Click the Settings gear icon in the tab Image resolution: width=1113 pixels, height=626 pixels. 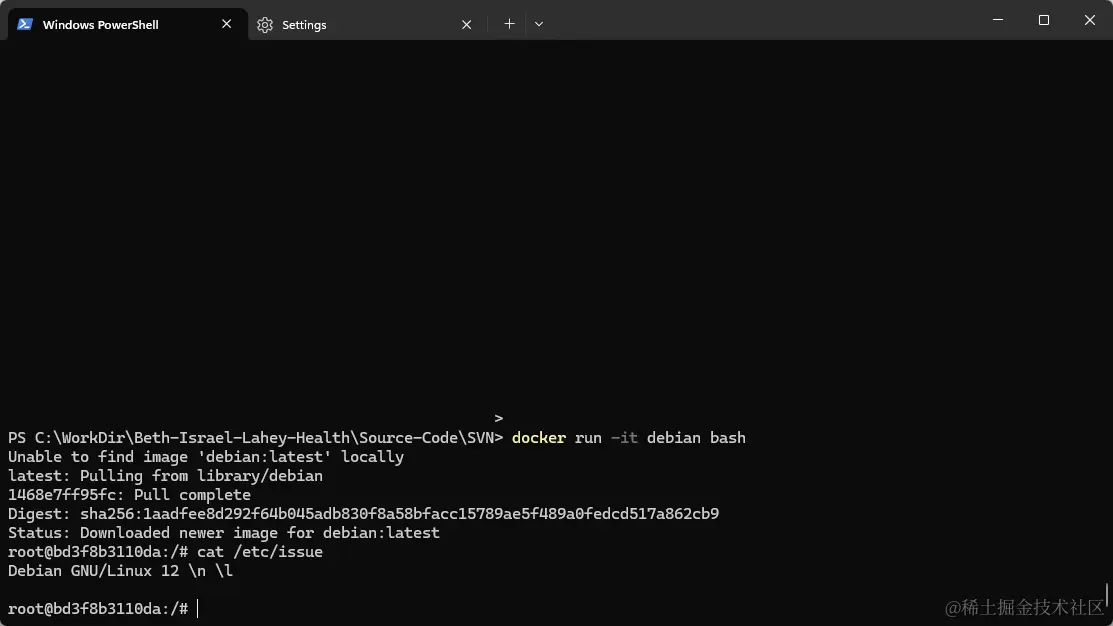pos(265,25)
